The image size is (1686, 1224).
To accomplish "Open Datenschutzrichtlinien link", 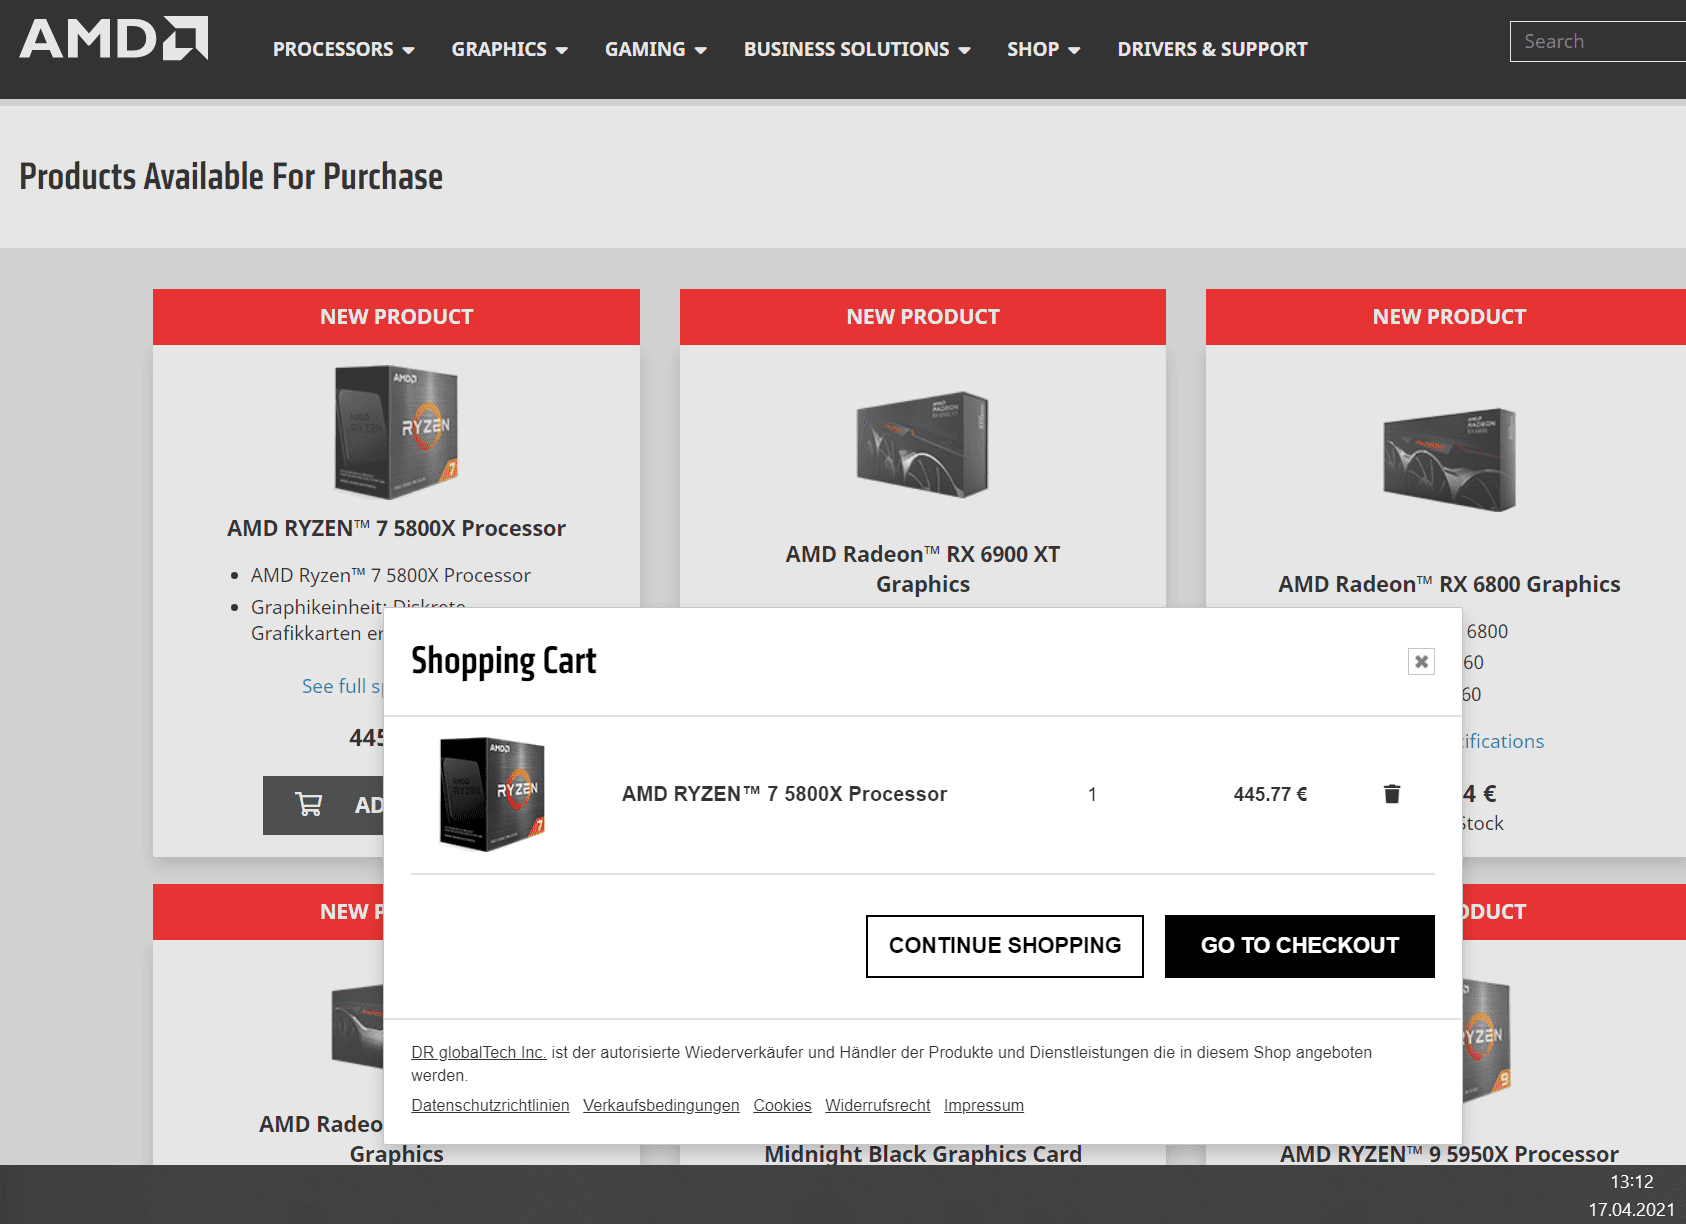I will pyautogui.click(x=490, y=1105).
